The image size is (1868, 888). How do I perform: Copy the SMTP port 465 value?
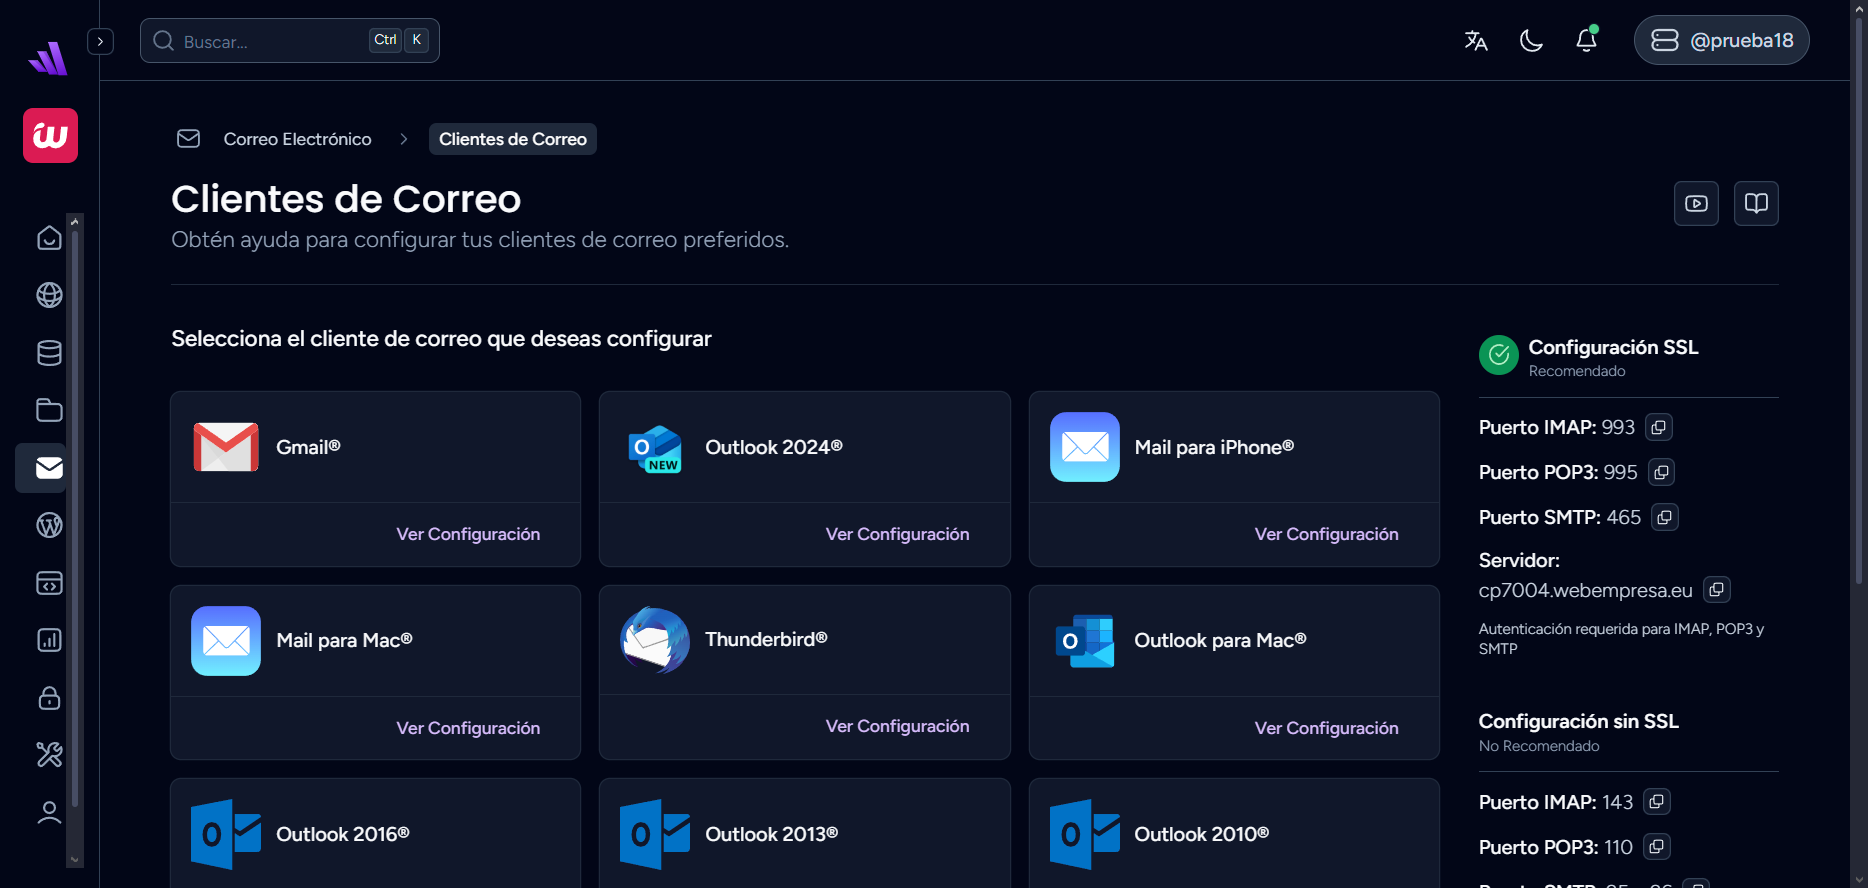coord(1664,518)
